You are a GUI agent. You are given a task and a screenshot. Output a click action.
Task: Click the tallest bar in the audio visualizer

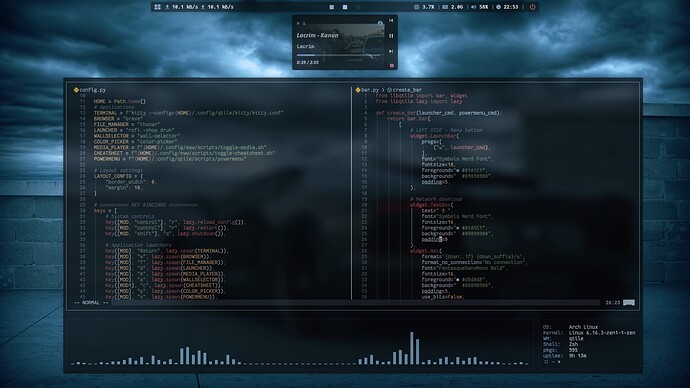412,348
